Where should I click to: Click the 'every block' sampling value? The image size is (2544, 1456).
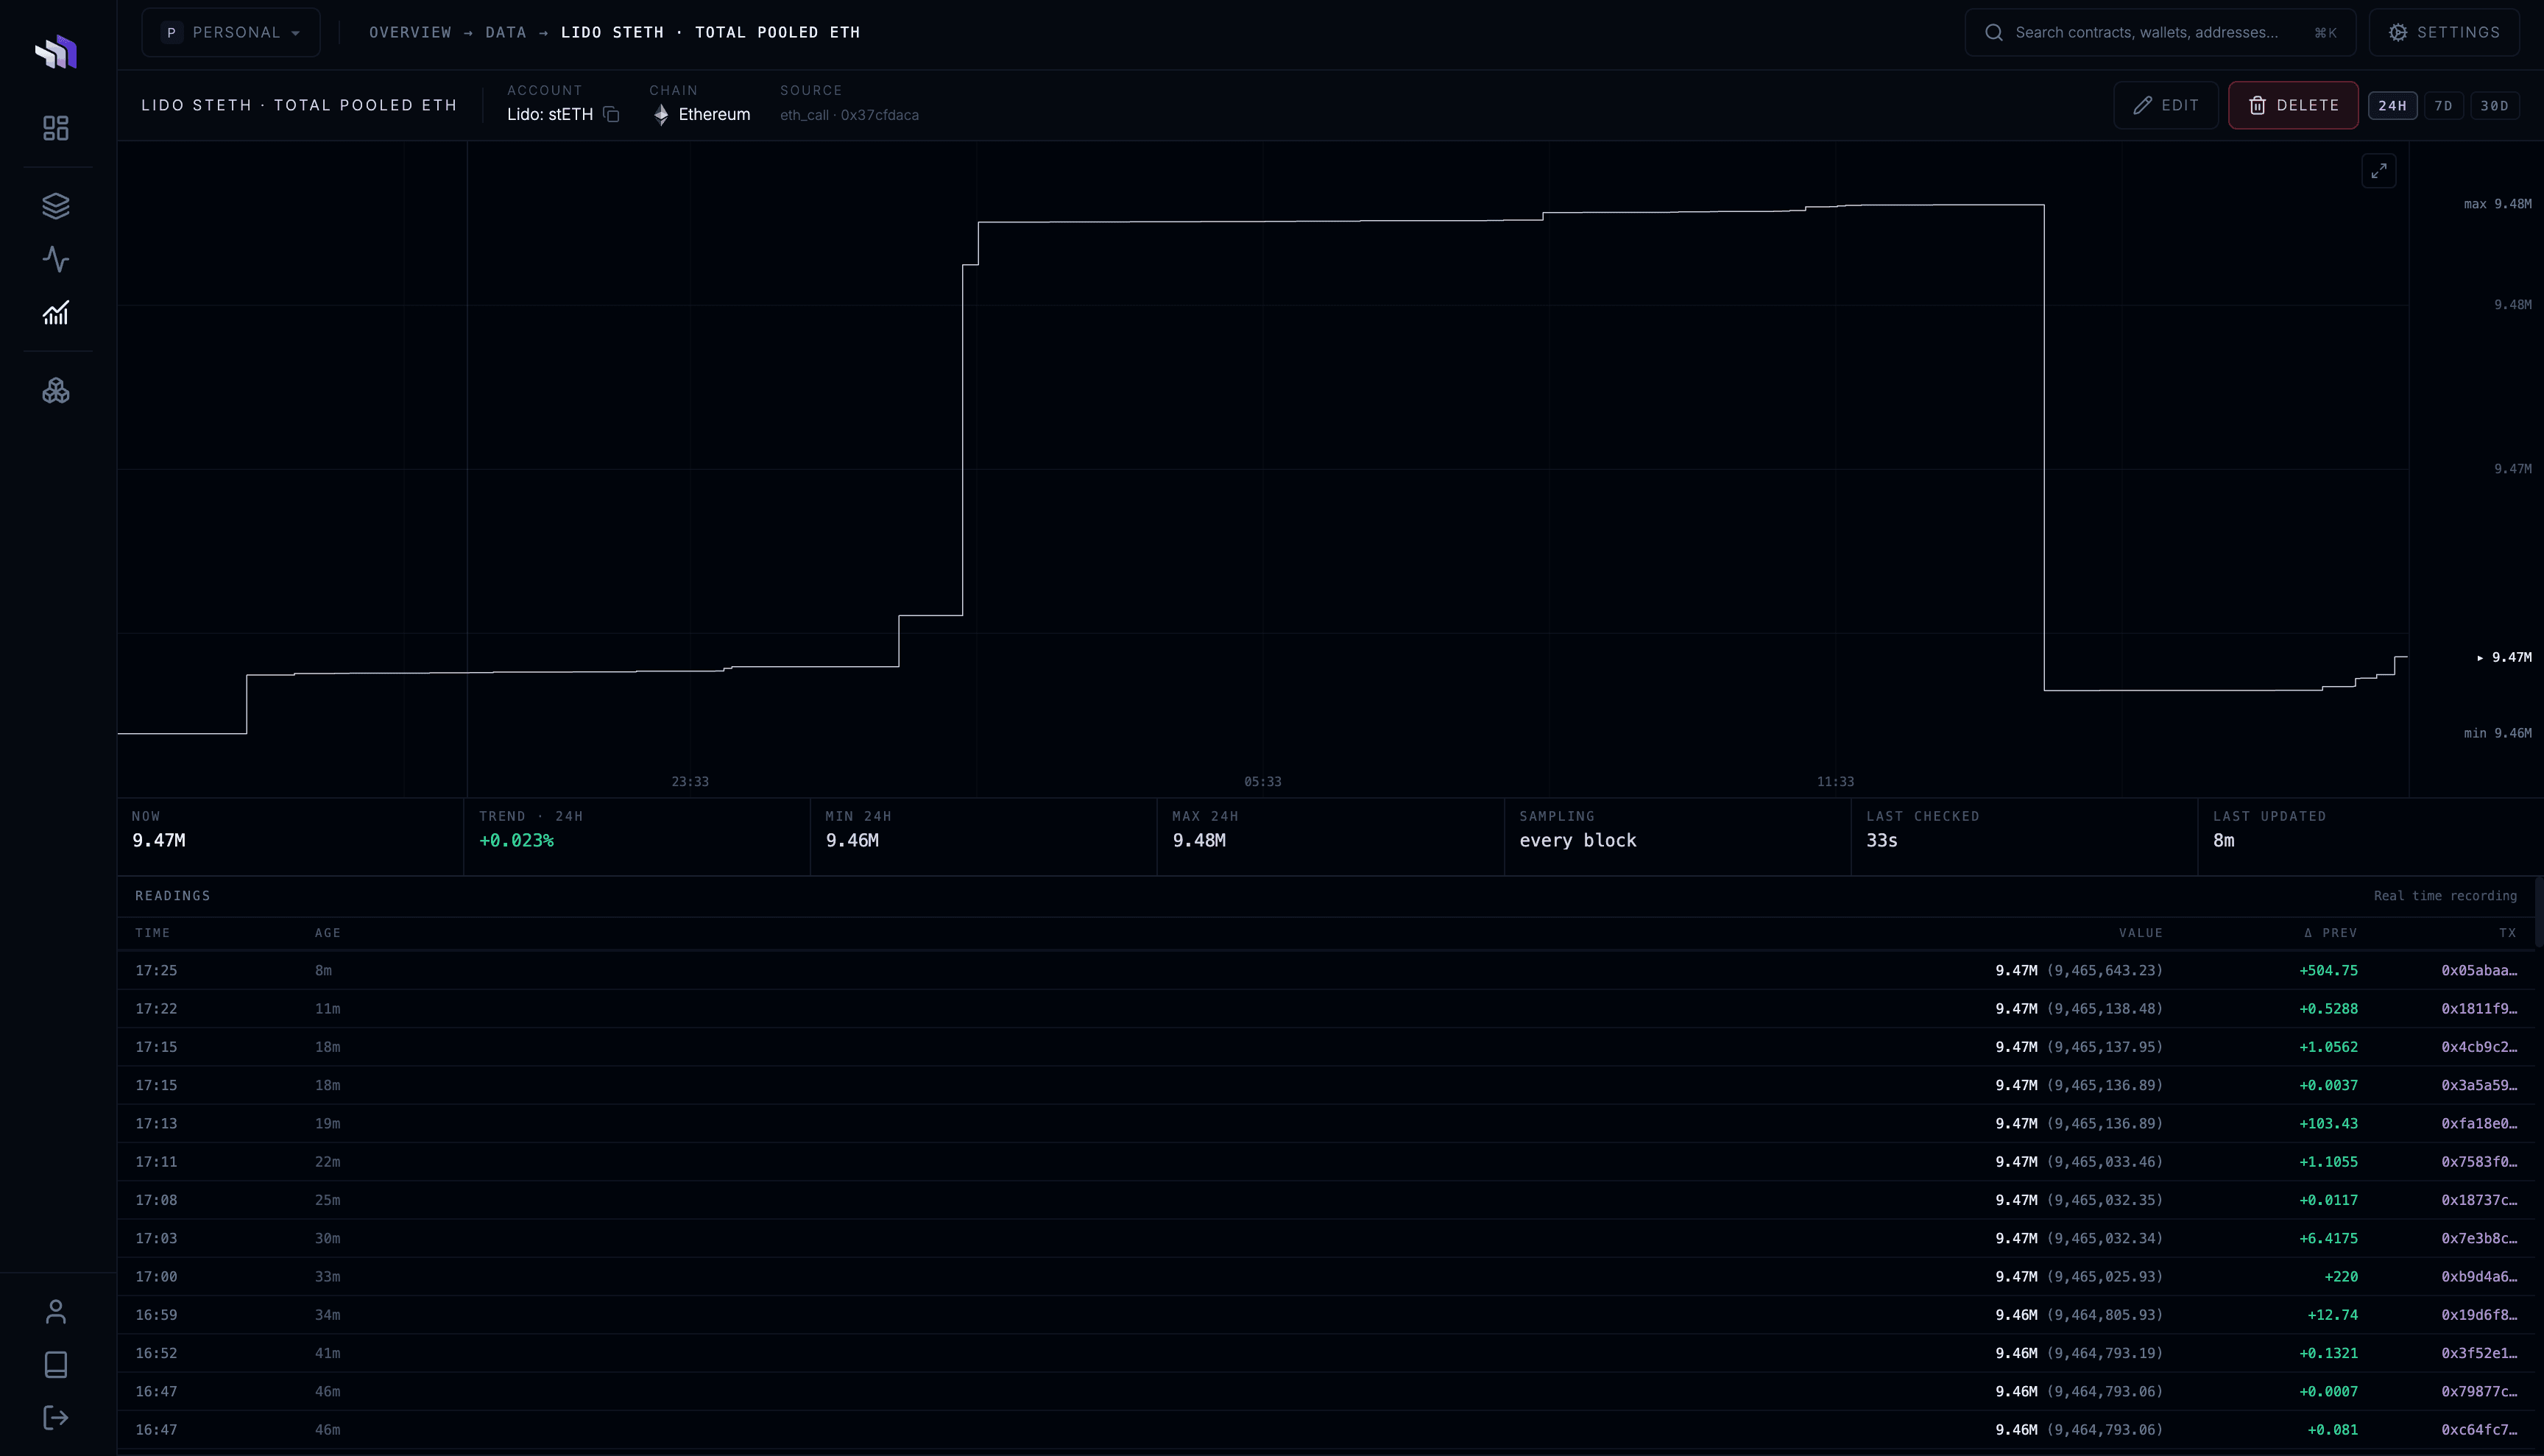click(1578, 841)
